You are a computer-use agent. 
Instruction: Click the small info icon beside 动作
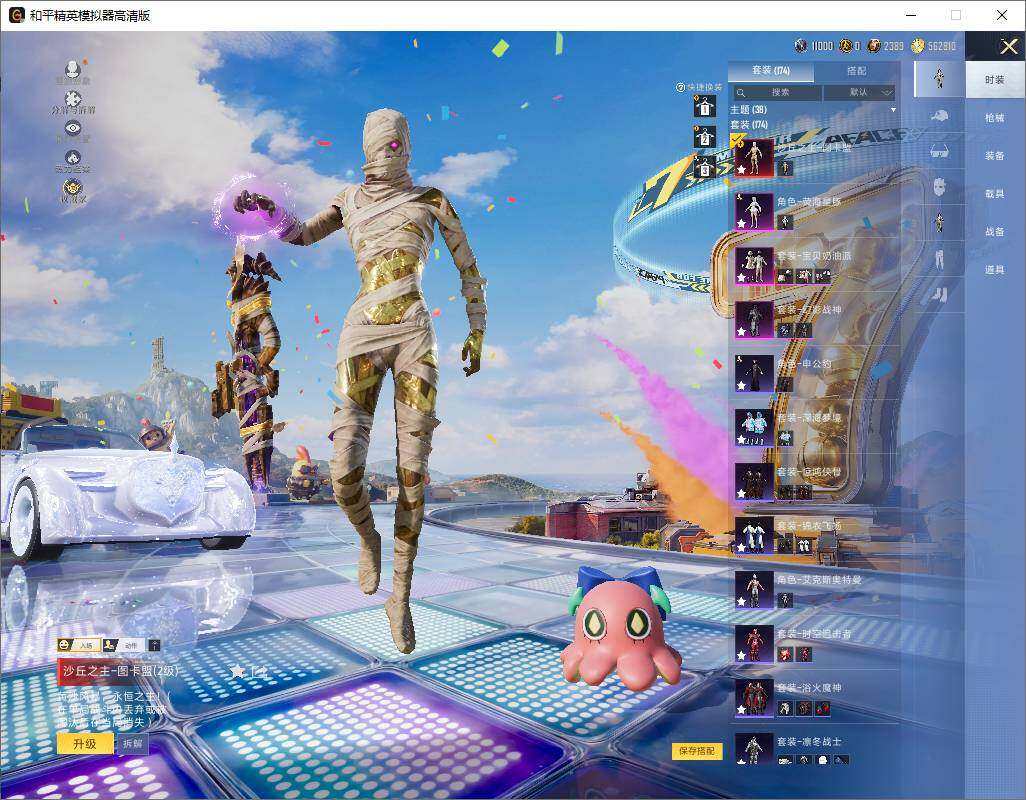154,646
